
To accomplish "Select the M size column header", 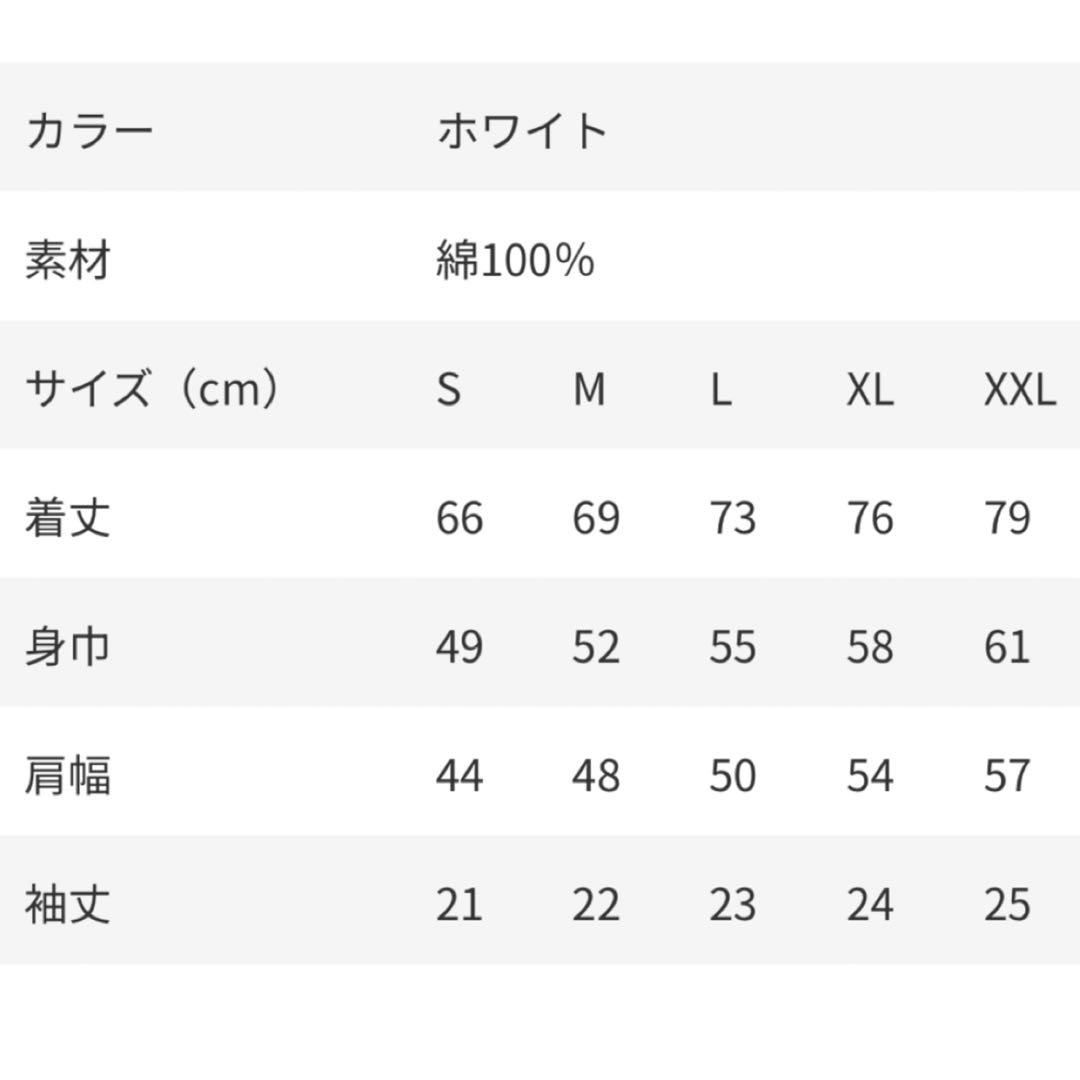I will click(x=589, y=390).
